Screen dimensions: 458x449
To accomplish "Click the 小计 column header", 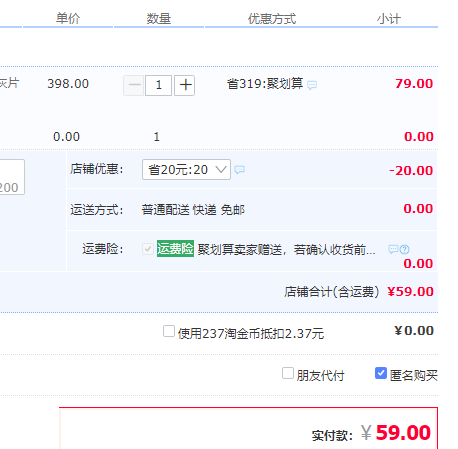I will click(x=389, y=19).
